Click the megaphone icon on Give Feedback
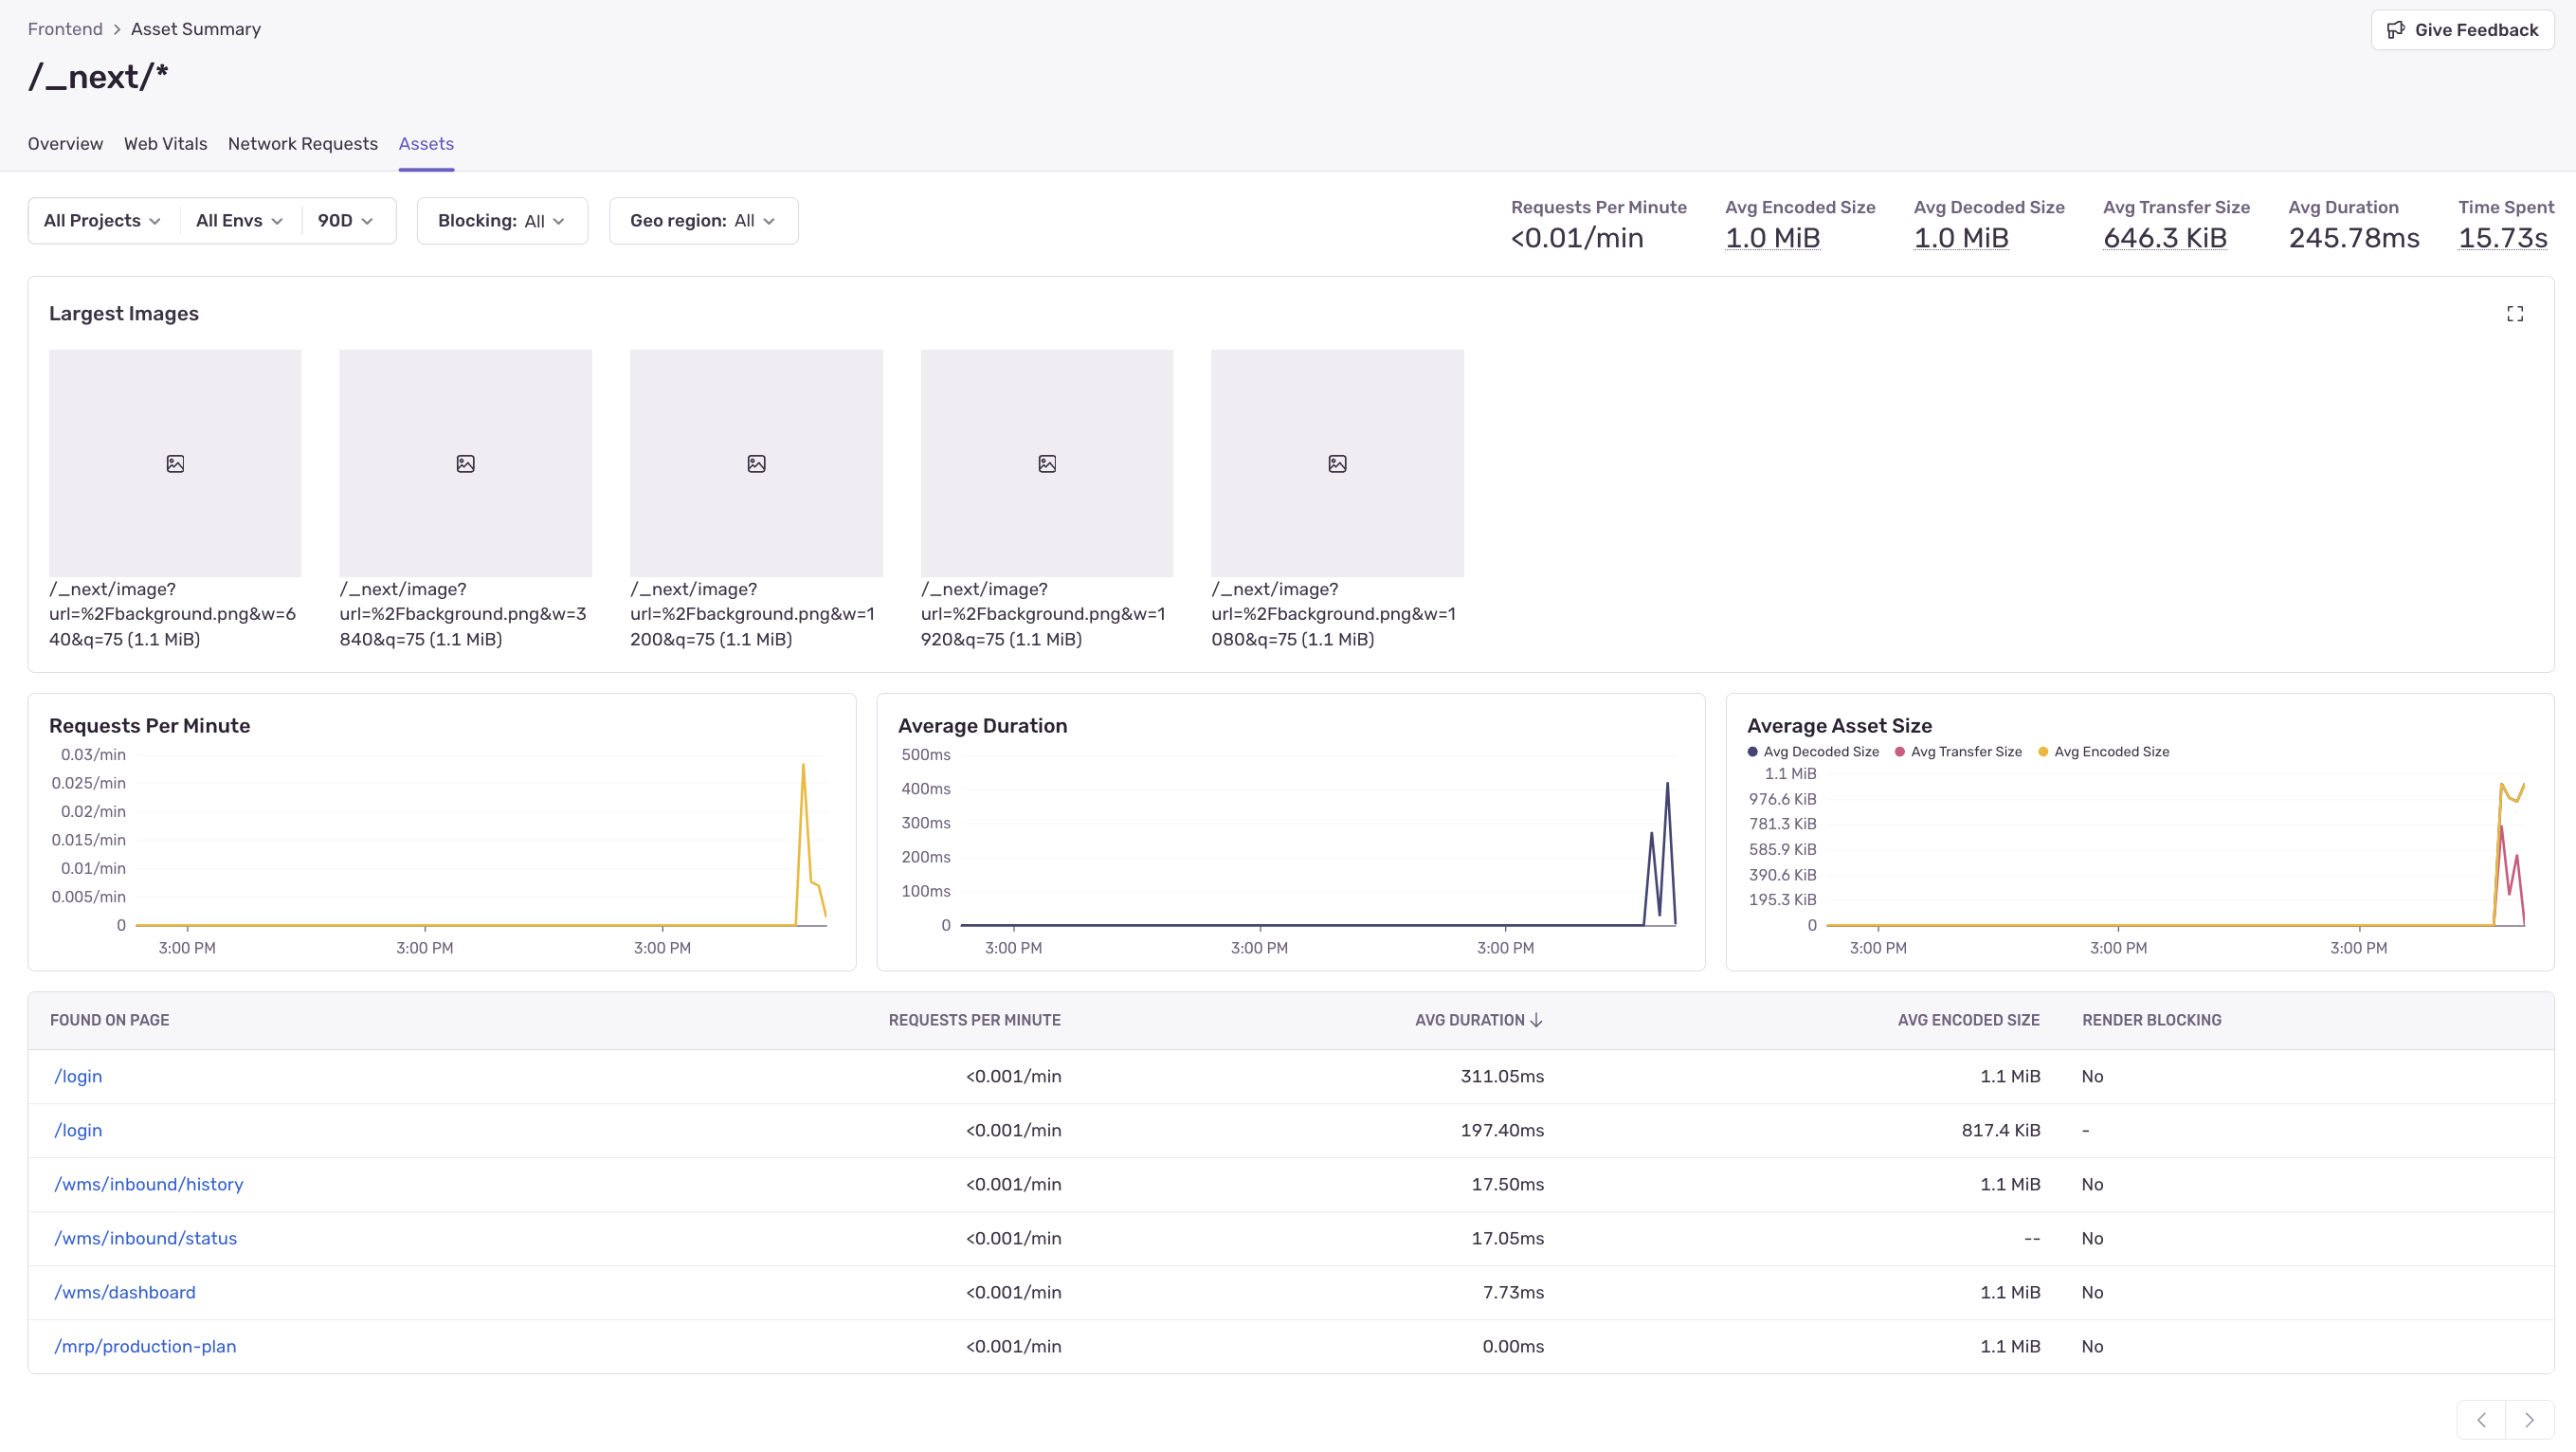Screen dimensions: 2576x1452 click(2395, 30)
